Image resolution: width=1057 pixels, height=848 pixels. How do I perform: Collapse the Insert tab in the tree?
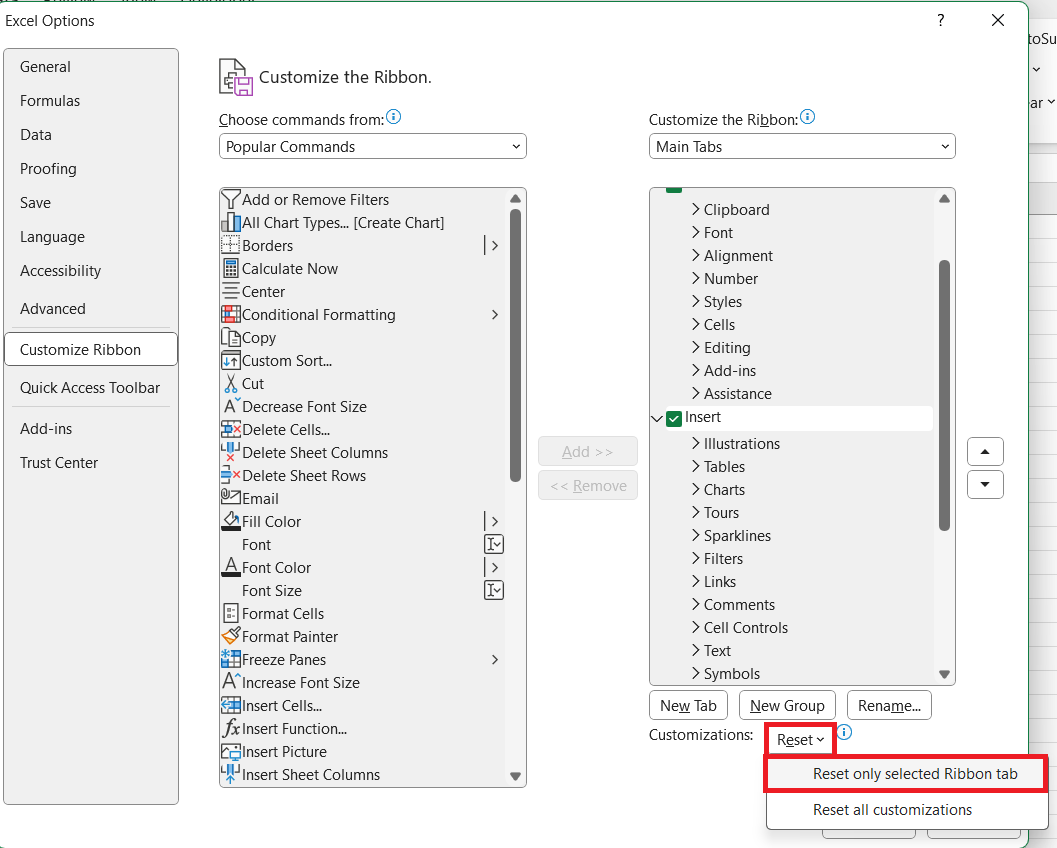pos(657,419)
